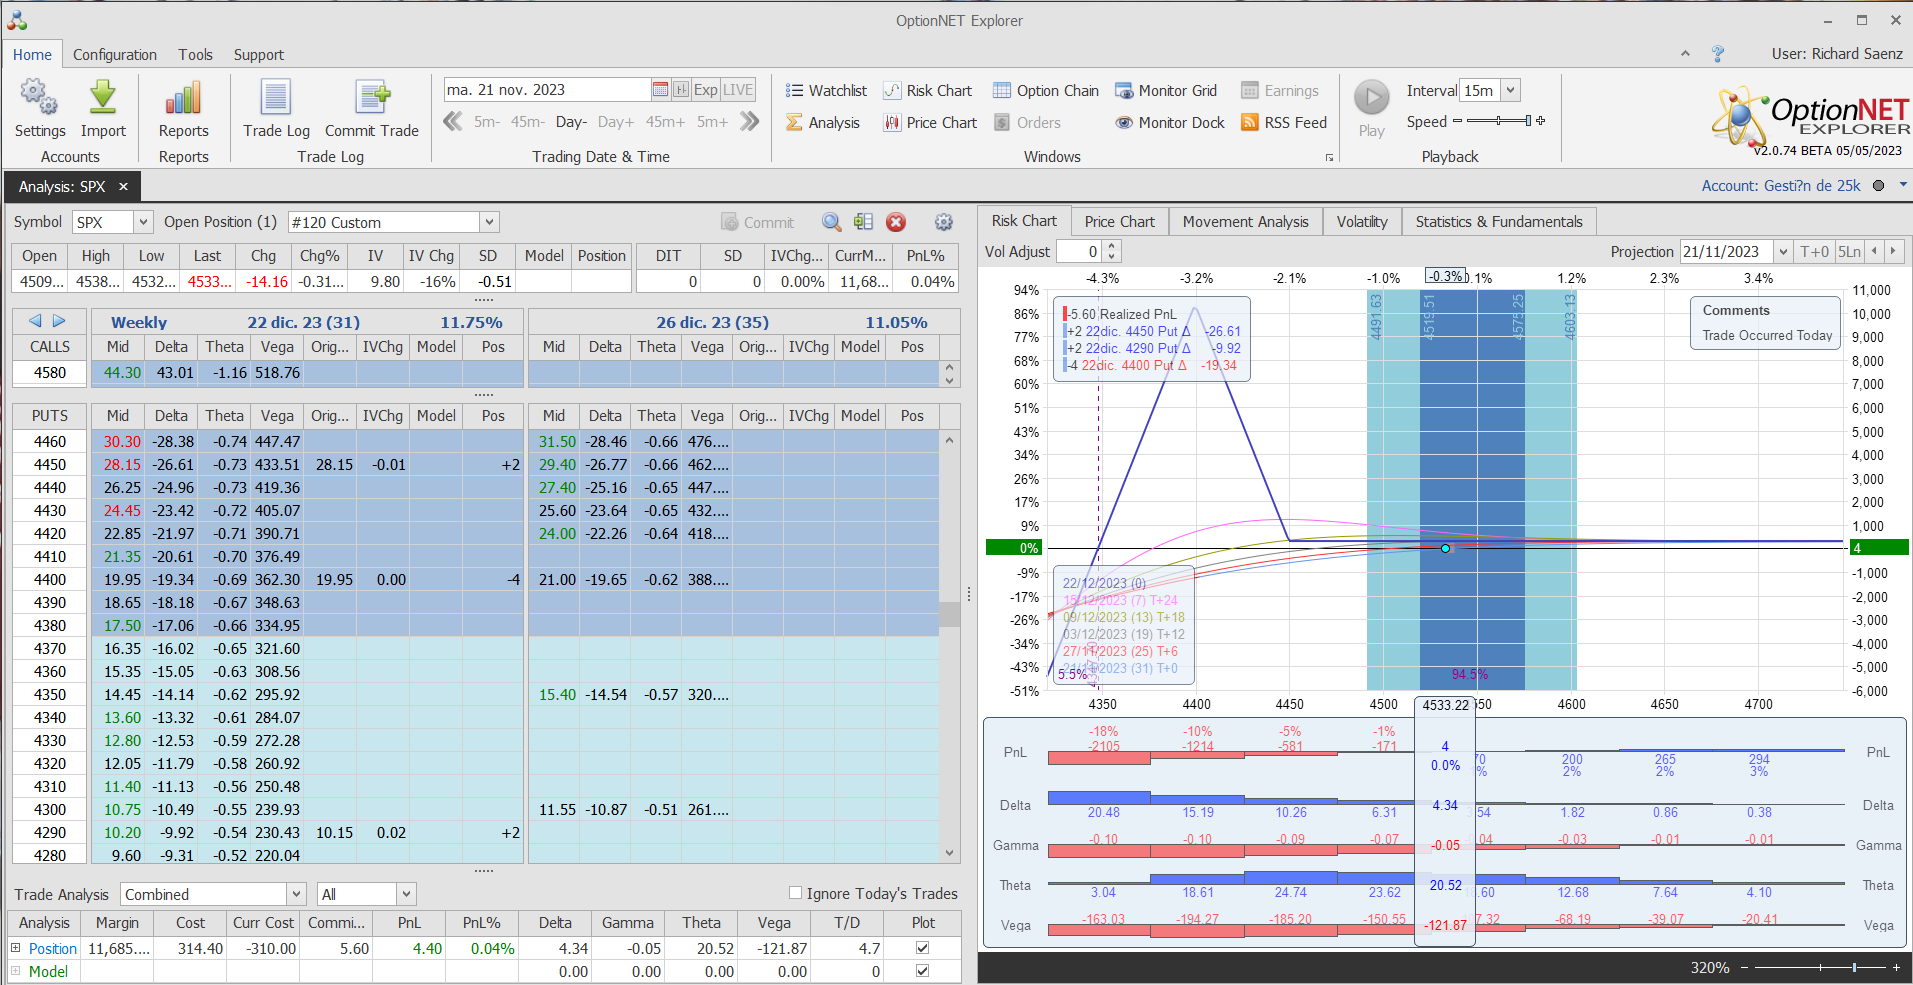Switch to the Movement Analysis tab
Screen dimensions: 1913x985
tap(1245, 222)
